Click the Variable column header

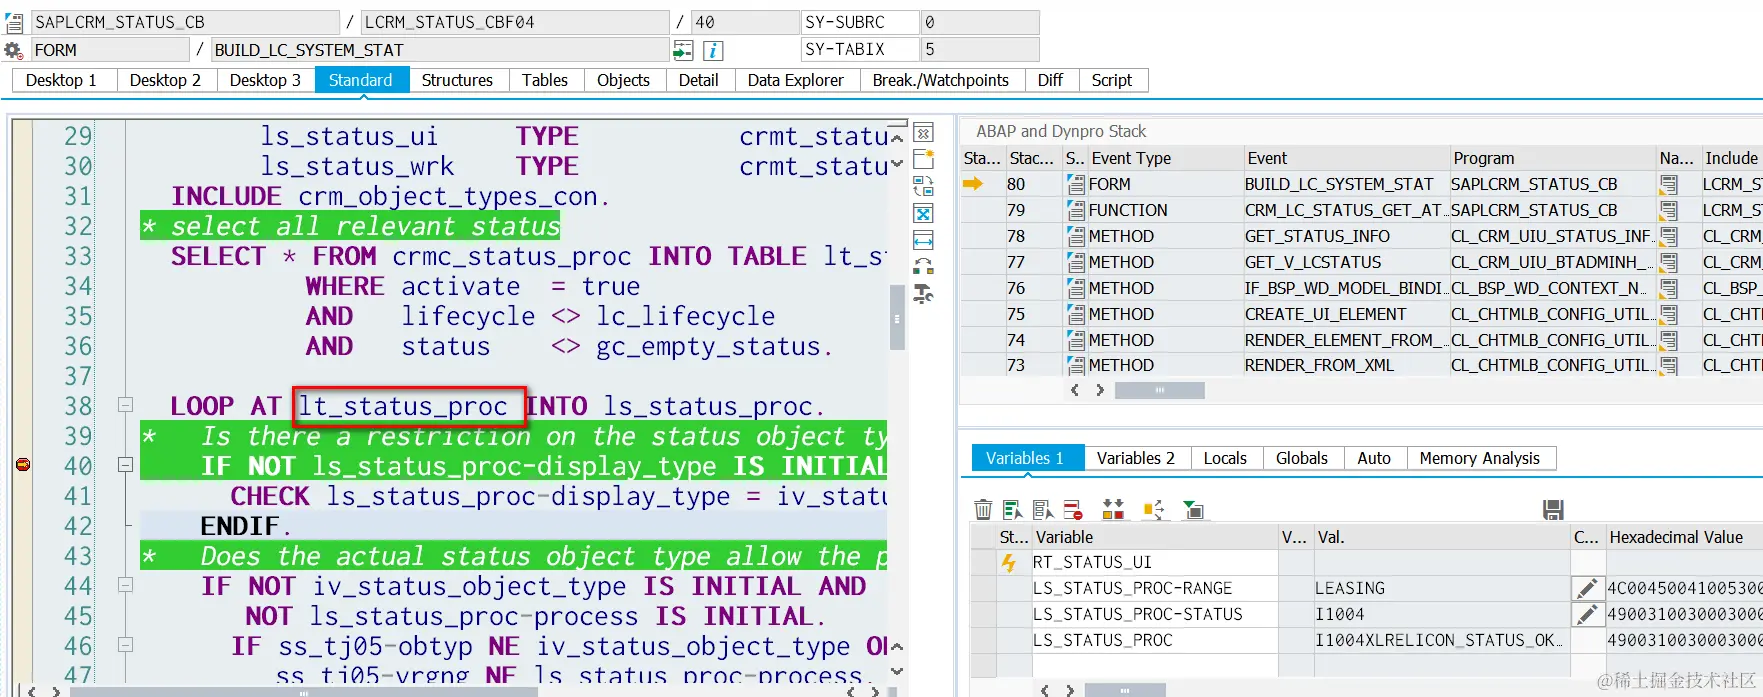pos(1155,537)
